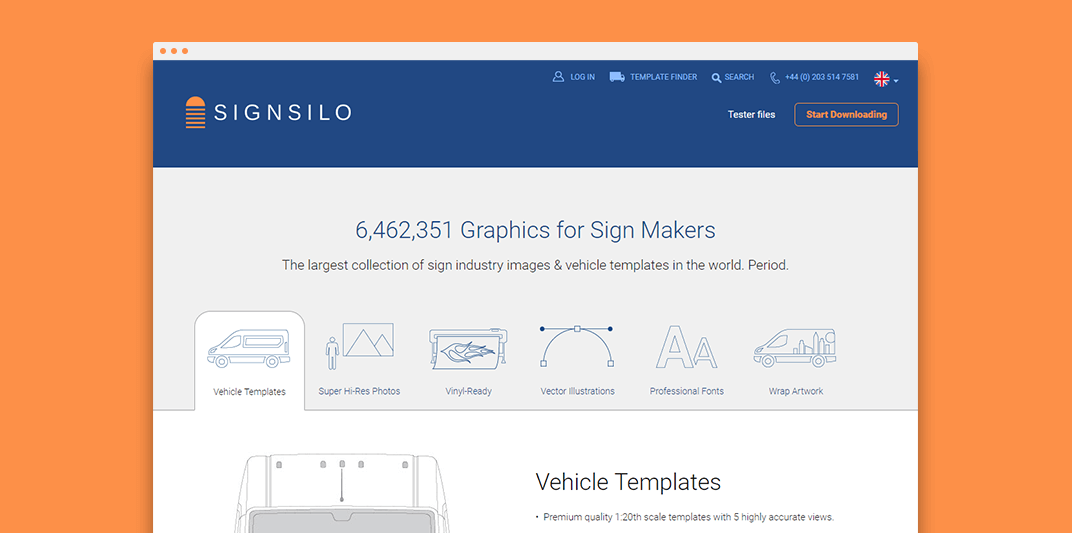Switch to the Wrap Artwork tab
Screen dimensions: 1072x533
796,392
